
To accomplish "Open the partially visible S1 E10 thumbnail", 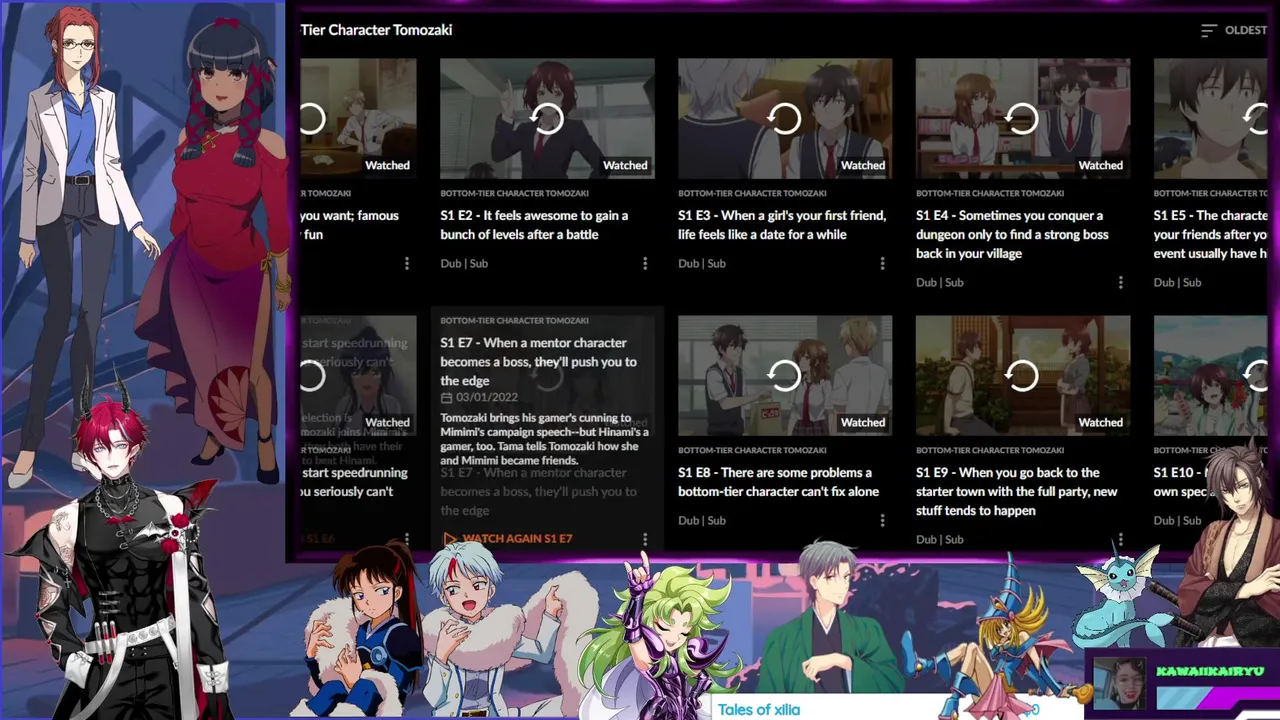I will pos(1210,375).
